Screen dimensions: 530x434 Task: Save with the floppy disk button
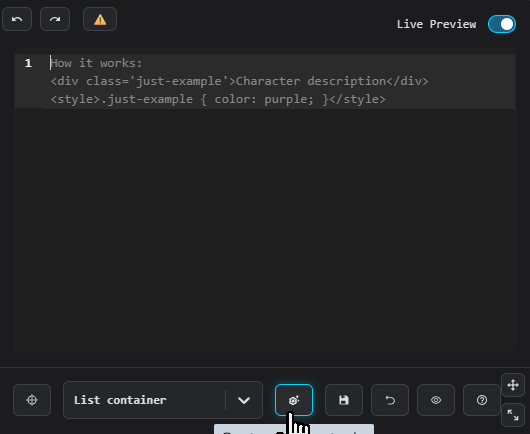(344, 400)
